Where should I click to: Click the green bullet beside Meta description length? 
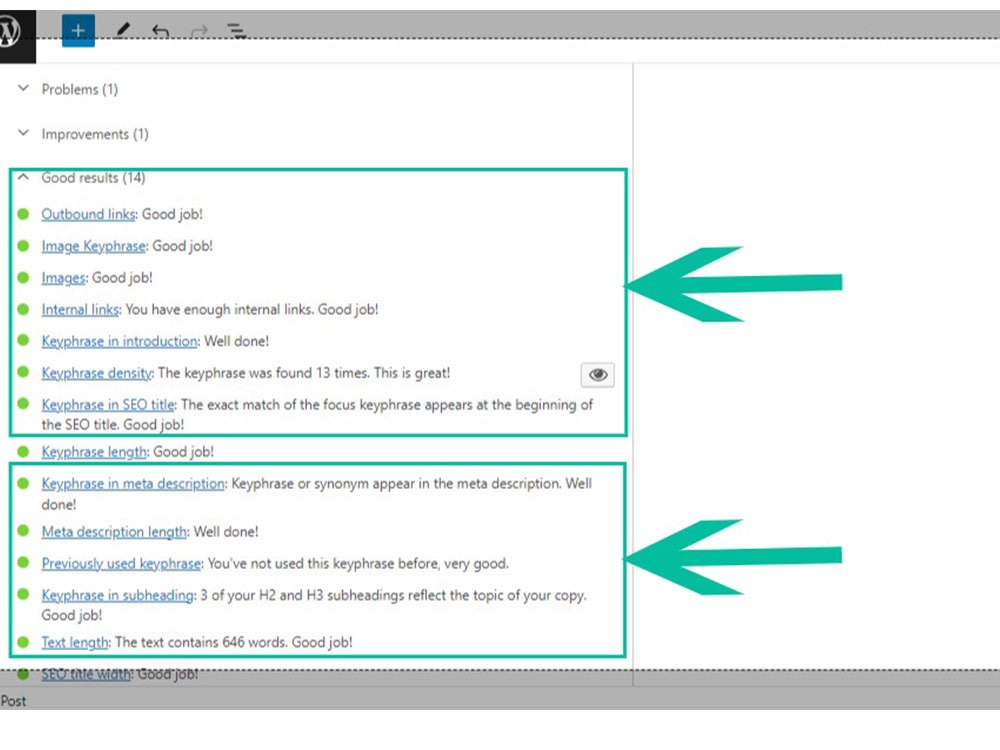point(24,531)
